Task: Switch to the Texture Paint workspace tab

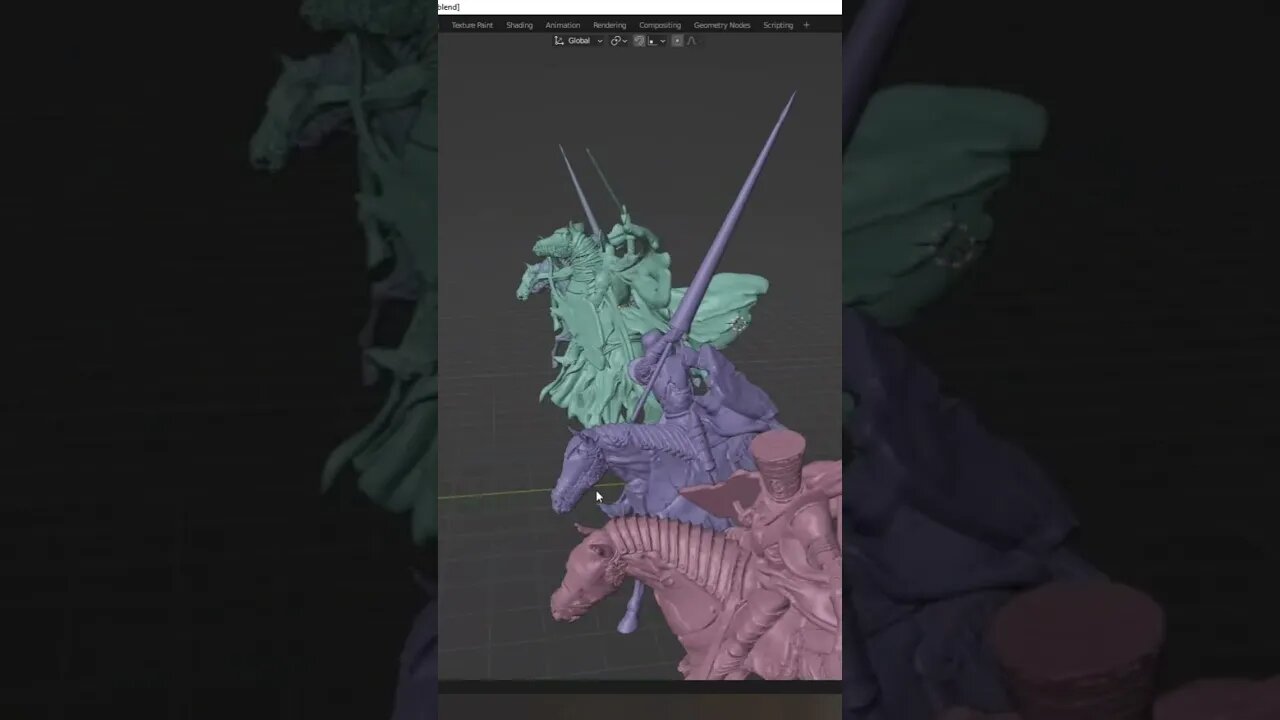Action: pos(472,25)
